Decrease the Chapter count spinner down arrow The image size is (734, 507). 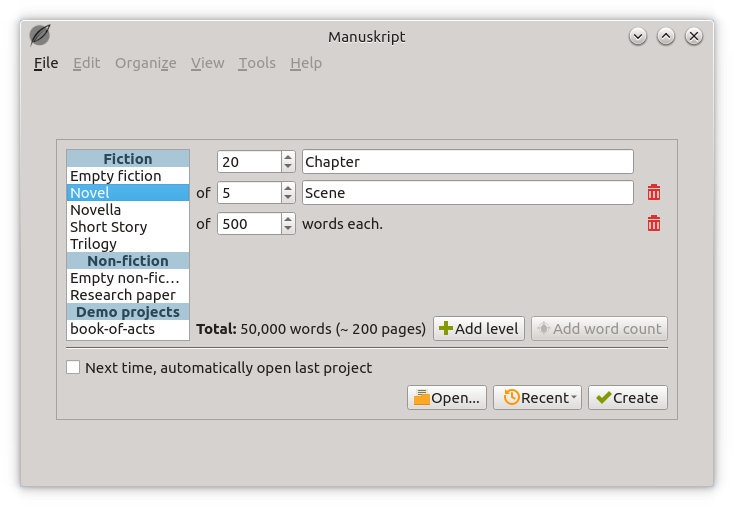[288, 167]
